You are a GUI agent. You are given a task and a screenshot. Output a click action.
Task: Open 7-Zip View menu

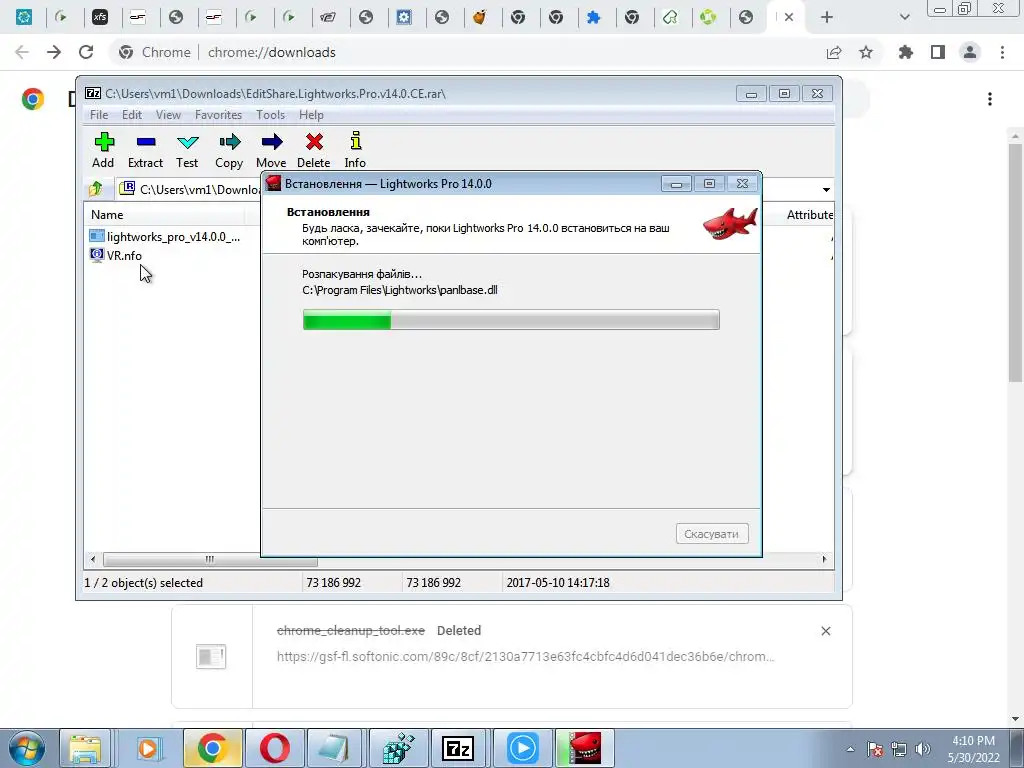(x=168, y=115)
